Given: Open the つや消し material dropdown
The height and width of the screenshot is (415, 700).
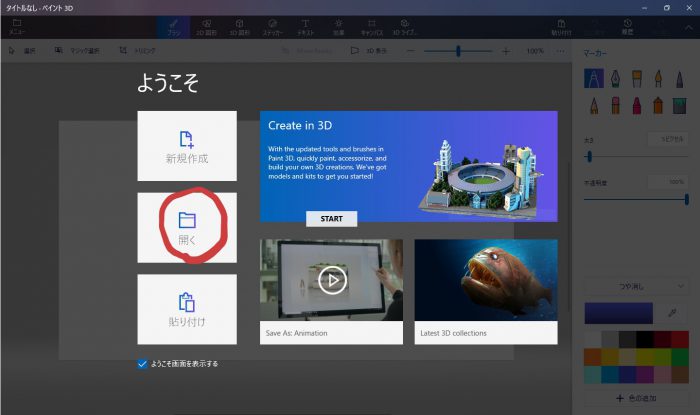Looking at the screenshot, I should (636, 286).
